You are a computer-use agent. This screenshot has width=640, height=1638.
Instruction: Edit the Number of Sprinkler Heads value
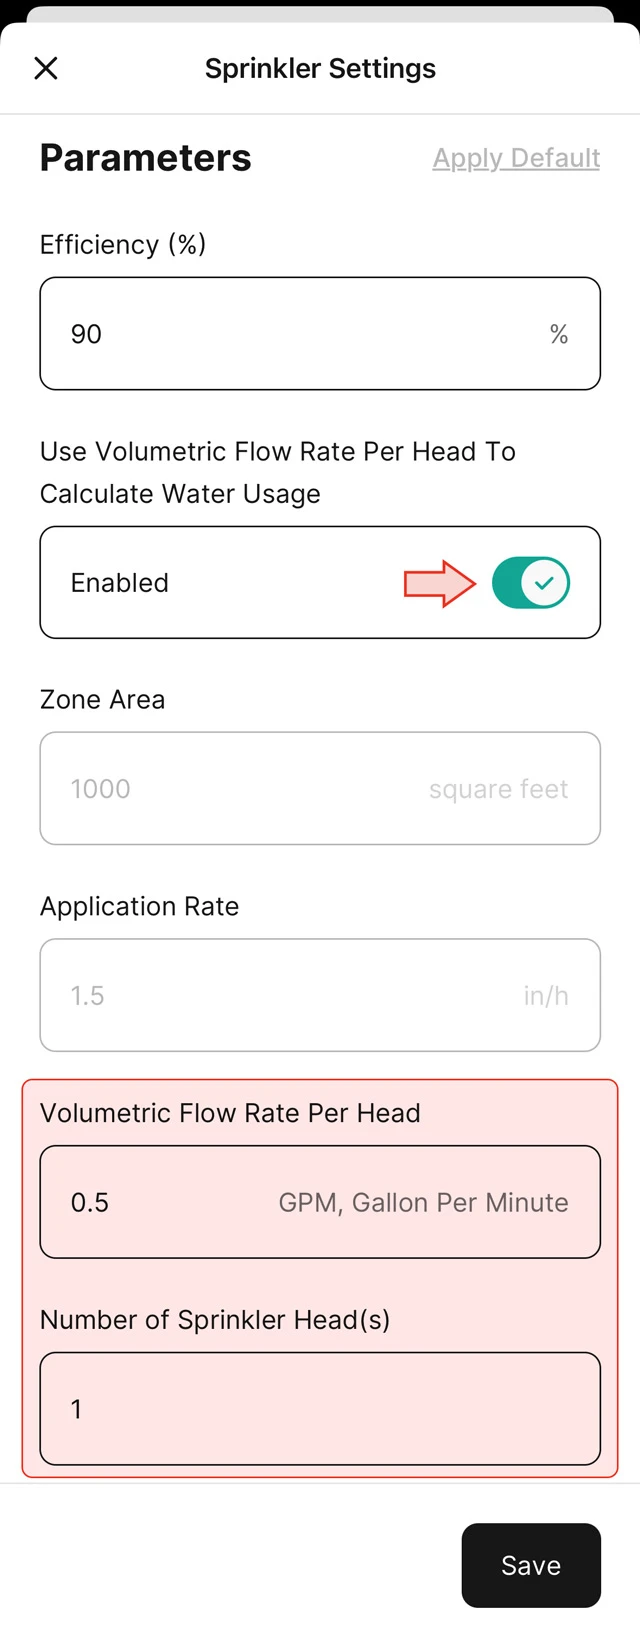point(320,1409)
